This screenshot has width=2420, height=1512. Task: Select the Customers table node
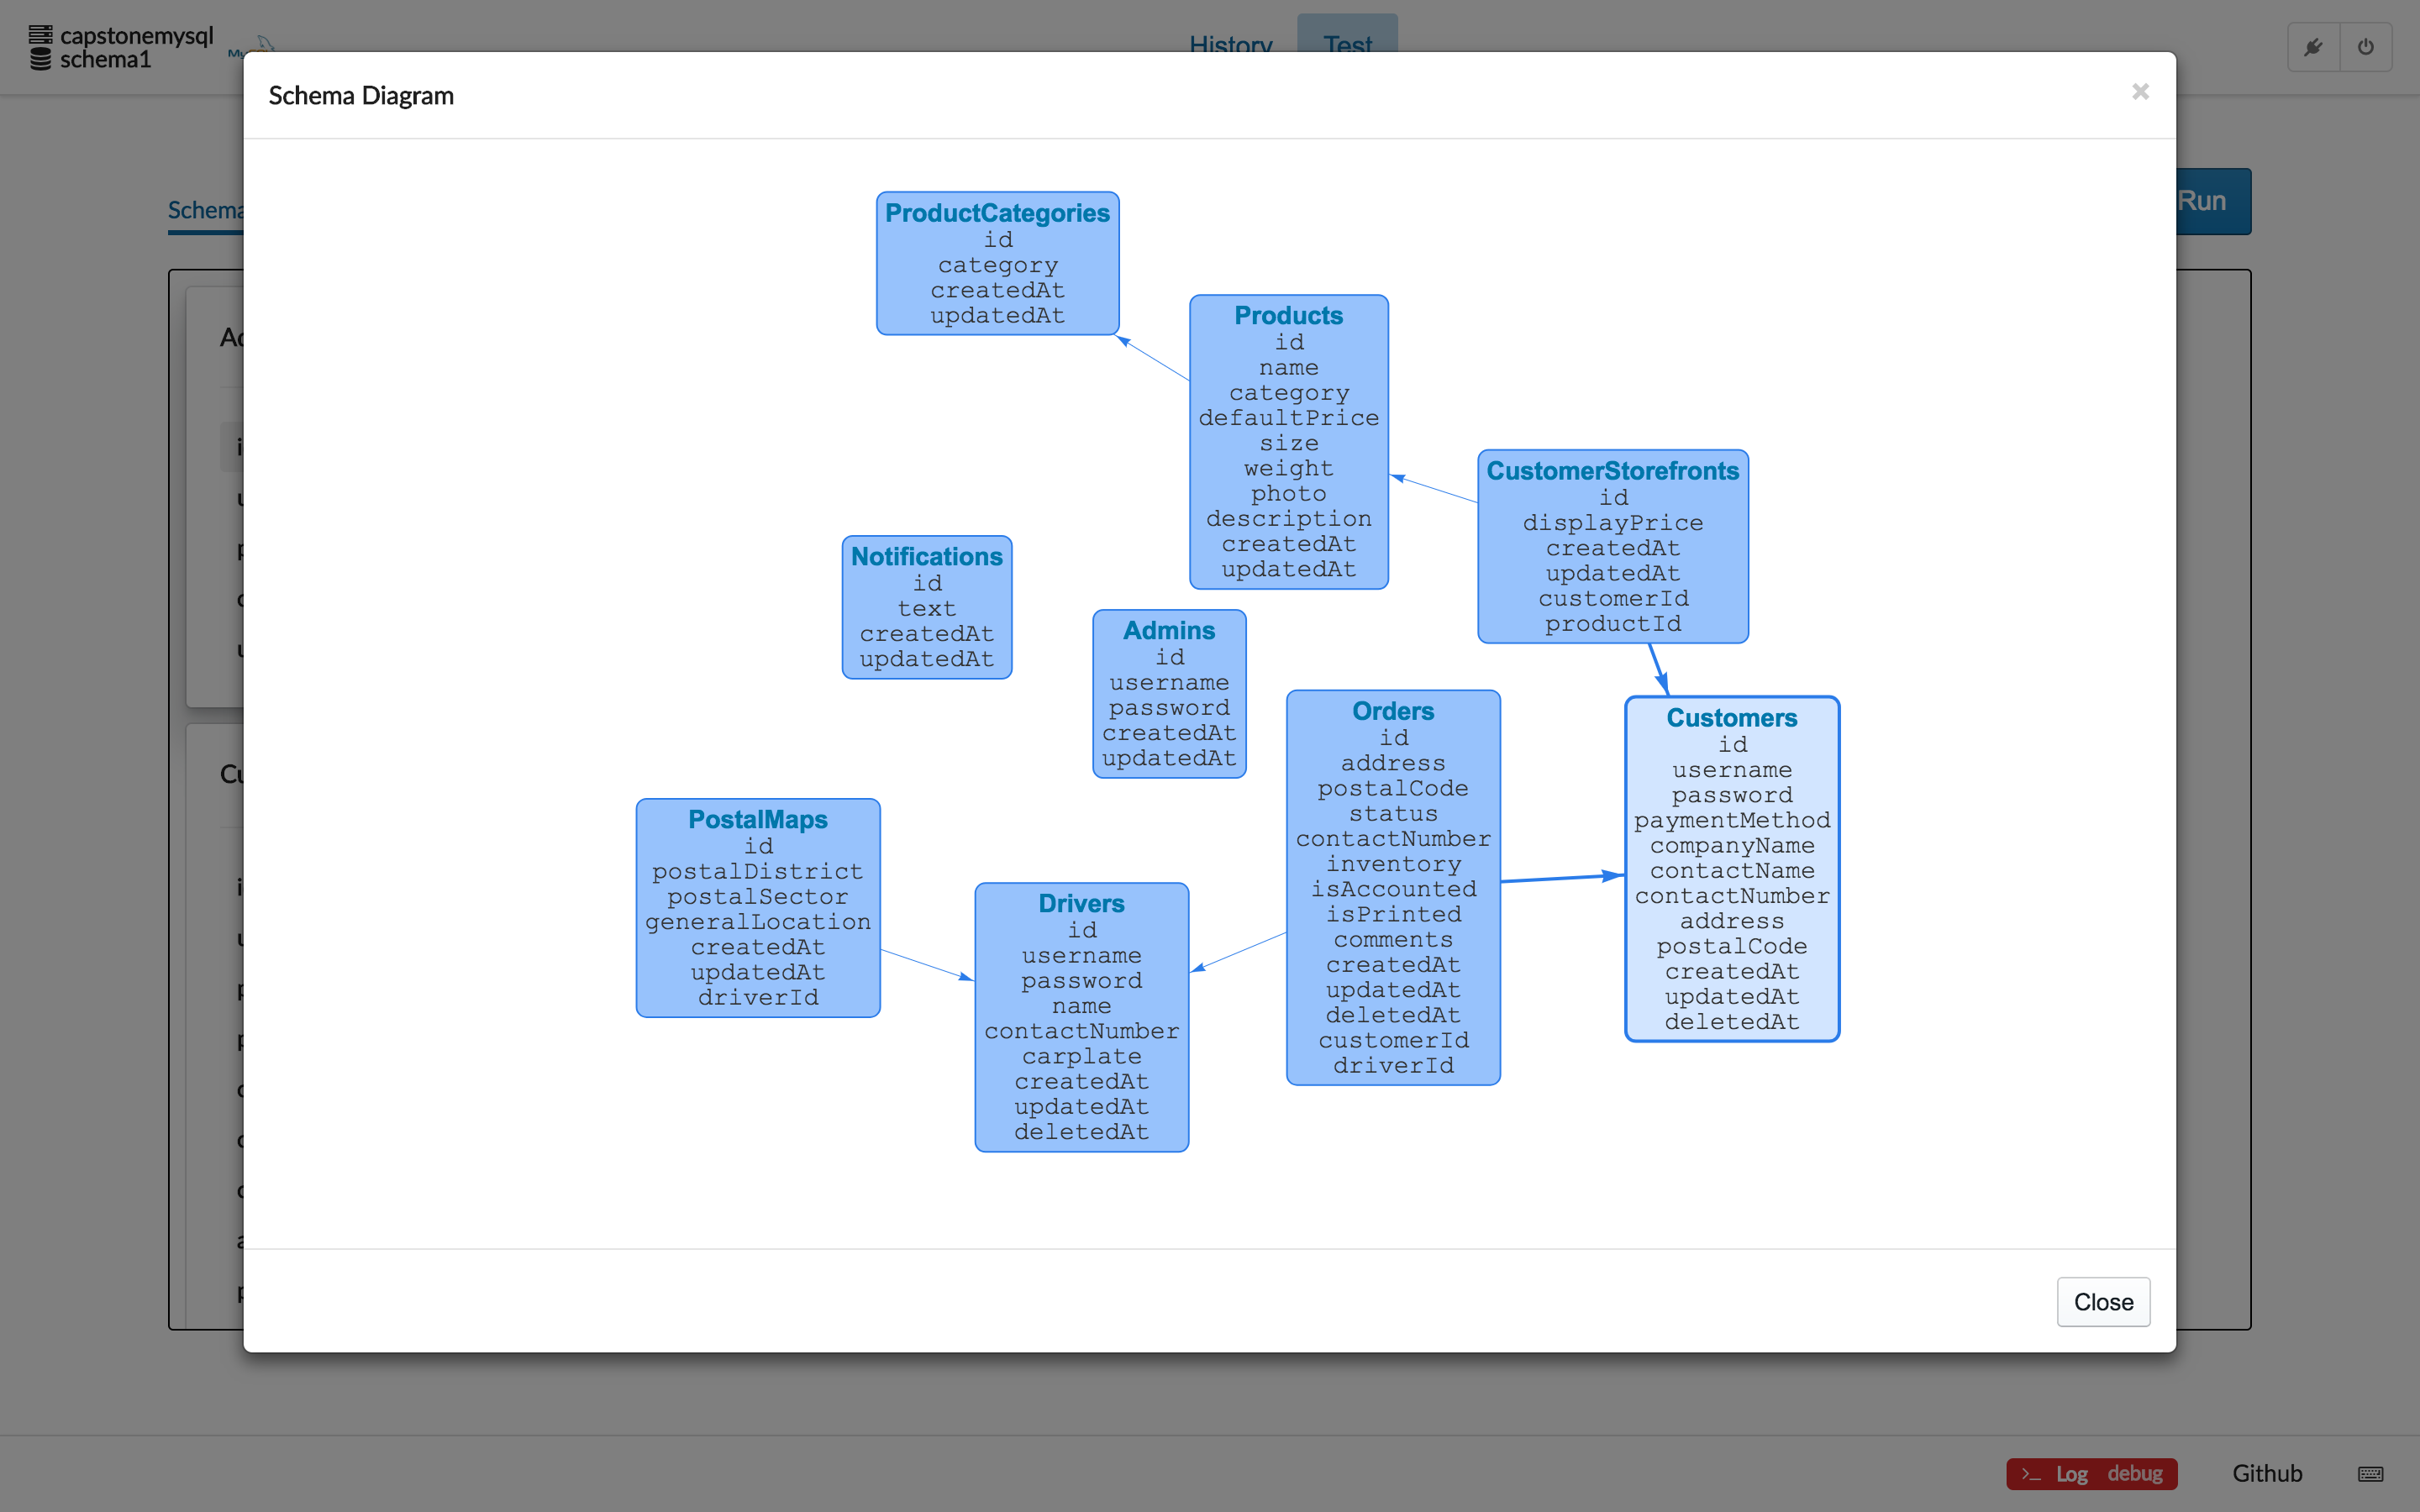1731,868
